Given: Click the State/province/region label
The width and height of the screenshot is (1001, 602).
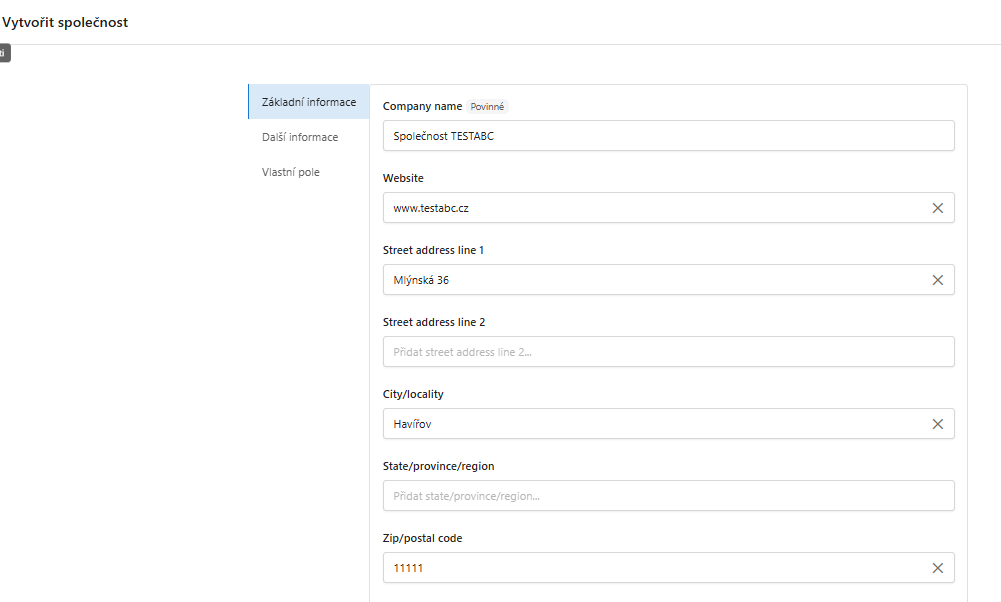Looking at the screenshot, I should pyautogui.click(x=439, y=467).
